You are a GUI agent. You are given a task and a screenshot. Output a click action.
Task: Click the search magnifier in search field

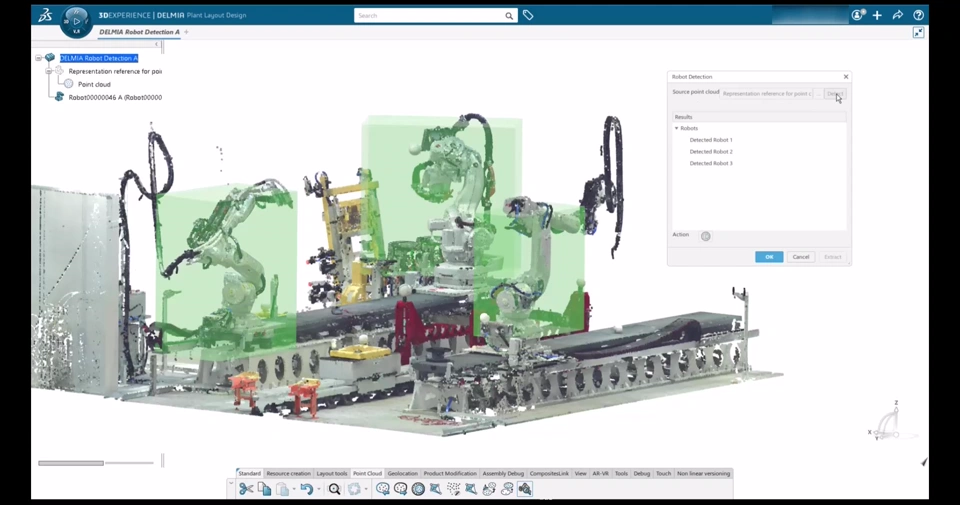tap(509, 16)
